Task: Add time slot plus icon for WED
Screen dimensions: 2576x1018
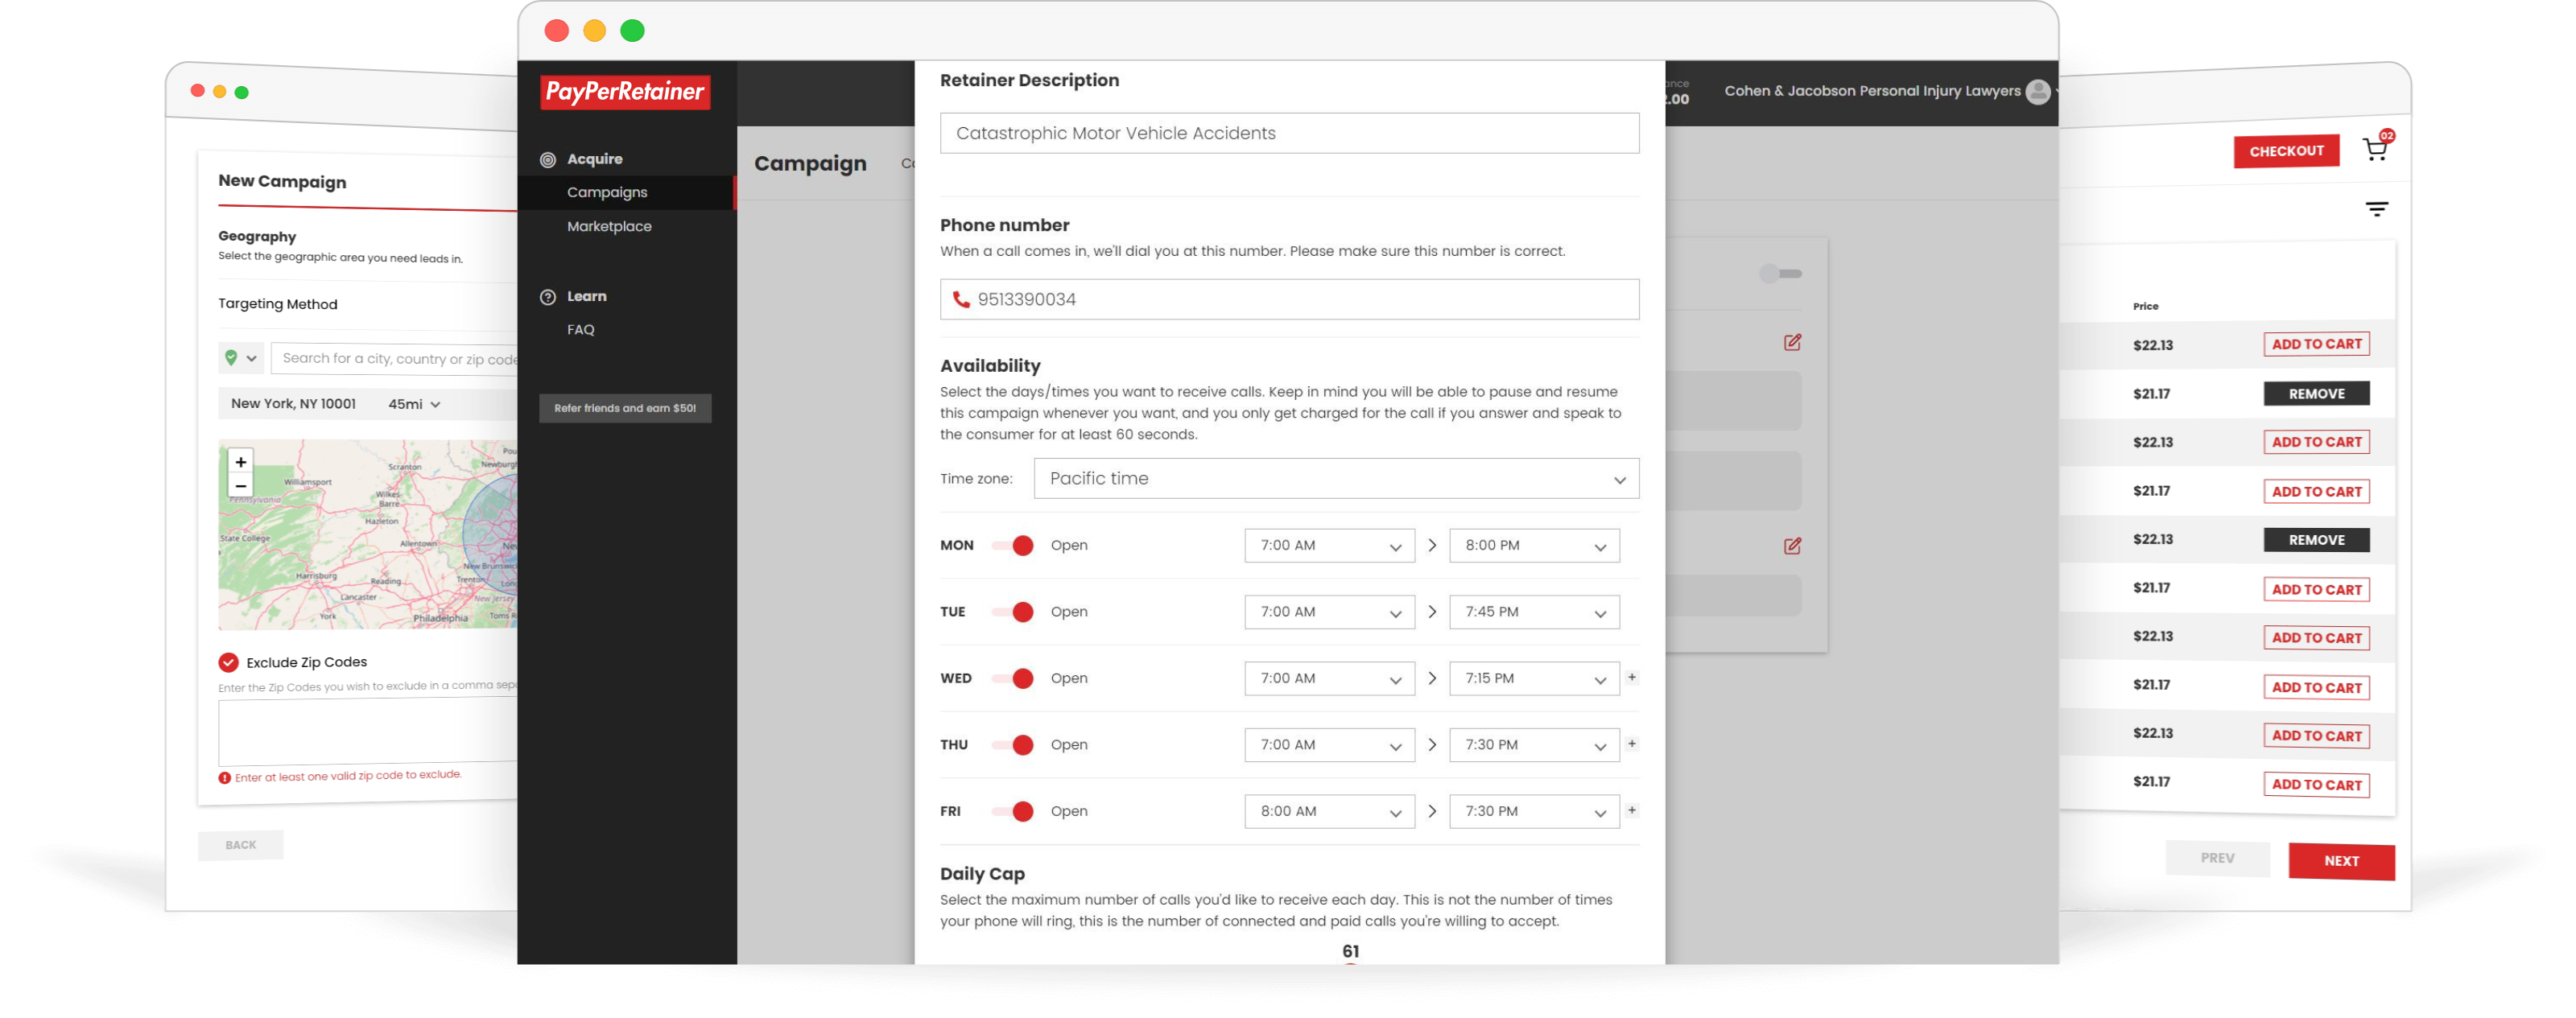Action: 1632,677
